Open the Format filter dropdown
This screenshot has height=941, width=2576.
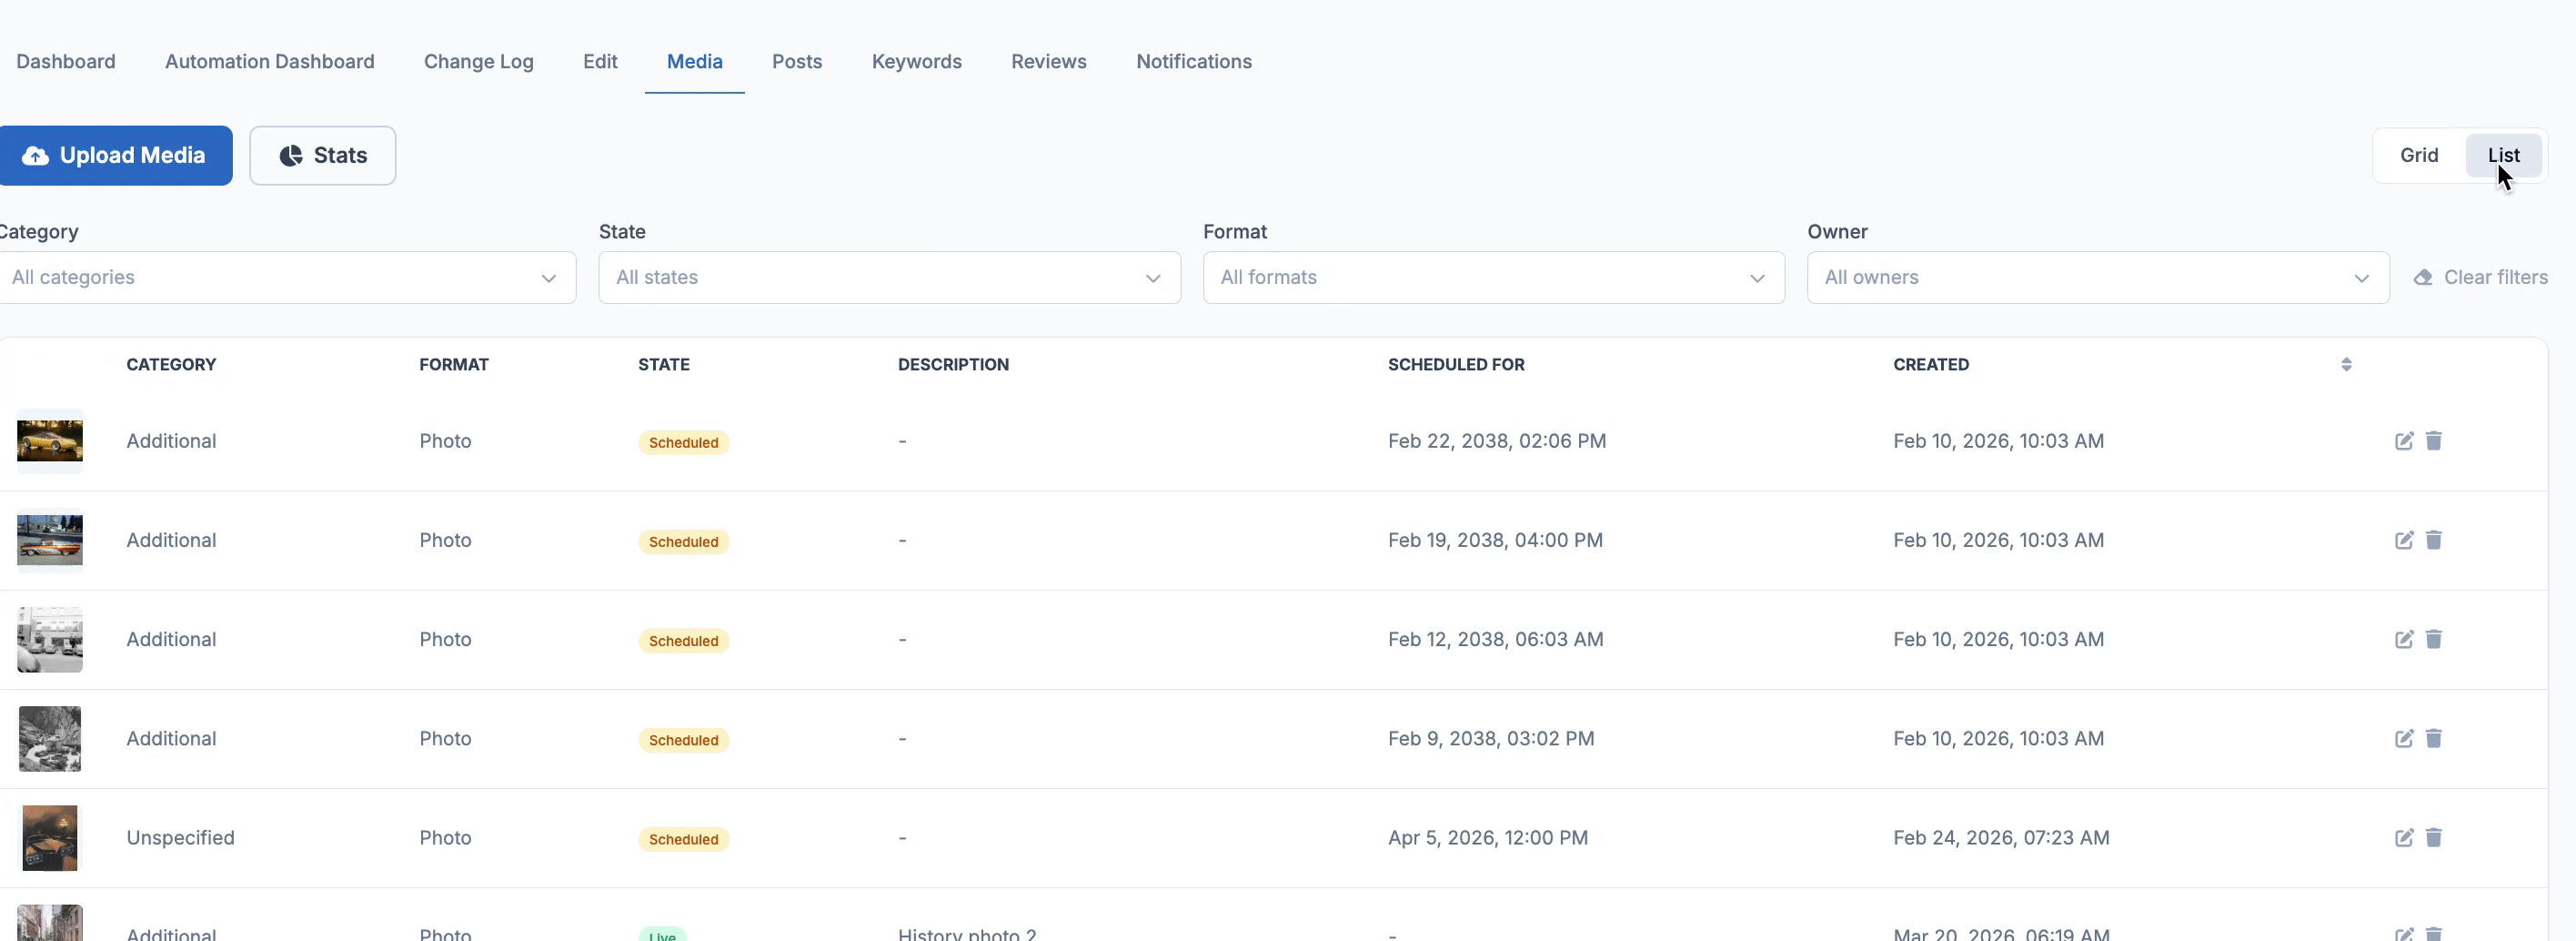pyautogui.click(x=1492, y=277)
